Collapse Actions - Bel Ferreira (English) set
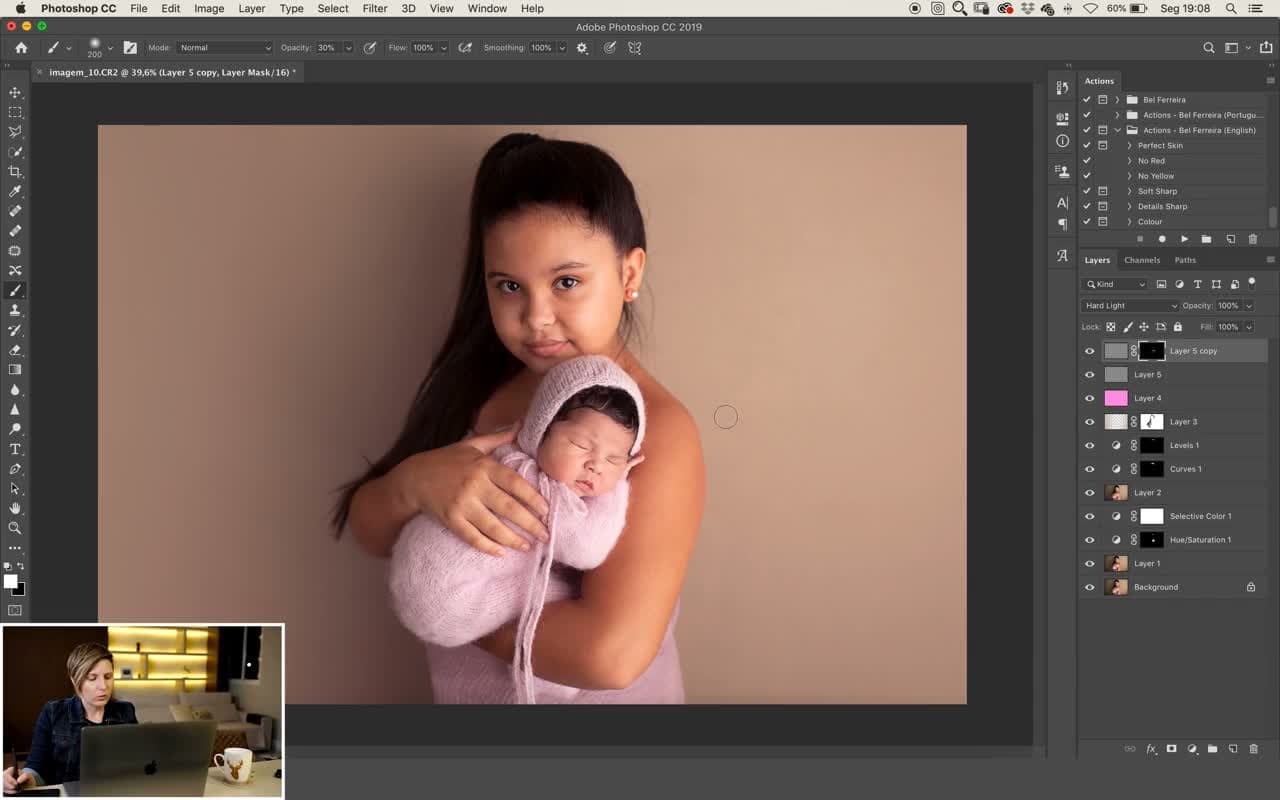This screenshot has width=1280, height=800. (1117, 130)
